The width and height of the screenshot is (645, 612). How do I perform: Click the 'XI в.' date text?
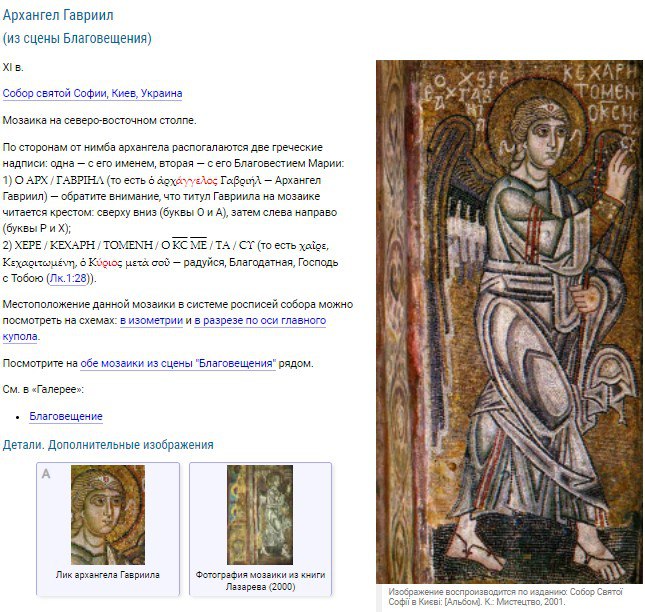(13, 67)
